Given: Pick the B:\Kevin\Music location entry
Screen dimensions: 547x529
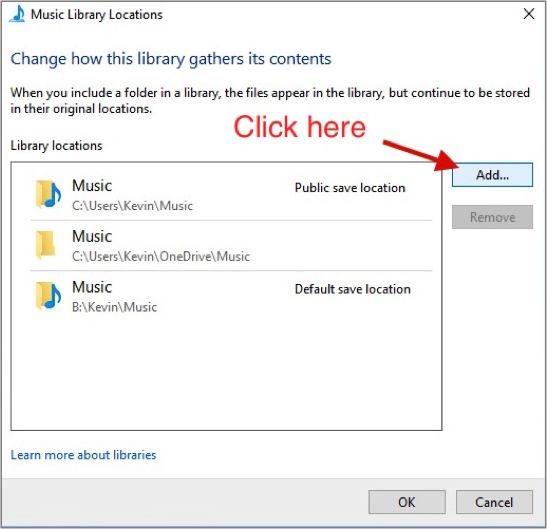Looking at the screenshot, I should pyautogui.click(x=231, y=296).
